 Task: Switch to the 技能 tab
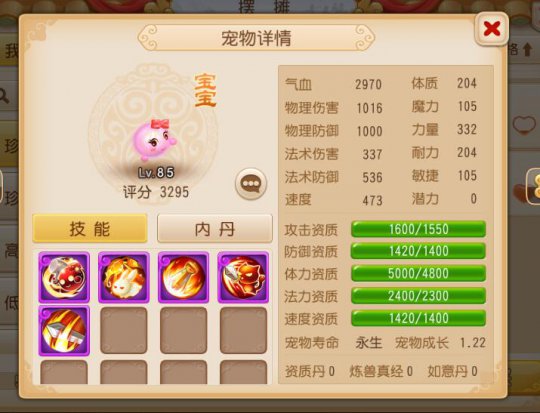pos(90,228)
